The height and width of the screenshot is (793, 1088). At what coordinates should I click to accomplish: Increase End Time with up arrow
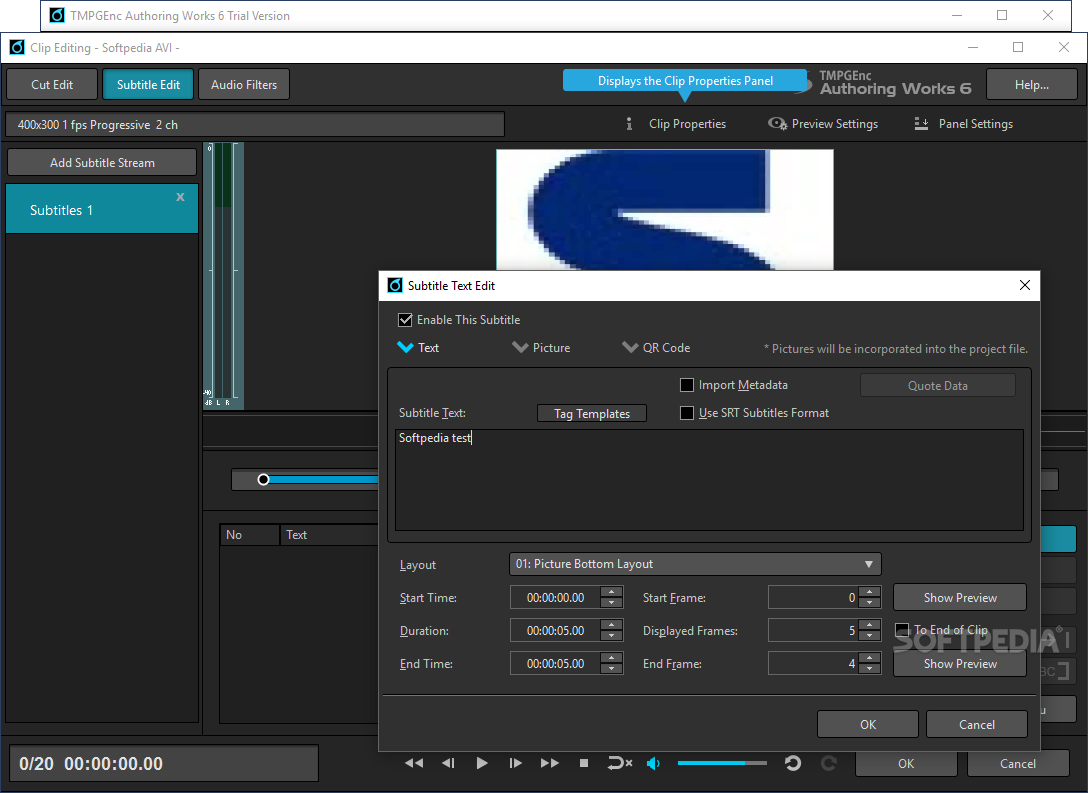click(611, 658)
